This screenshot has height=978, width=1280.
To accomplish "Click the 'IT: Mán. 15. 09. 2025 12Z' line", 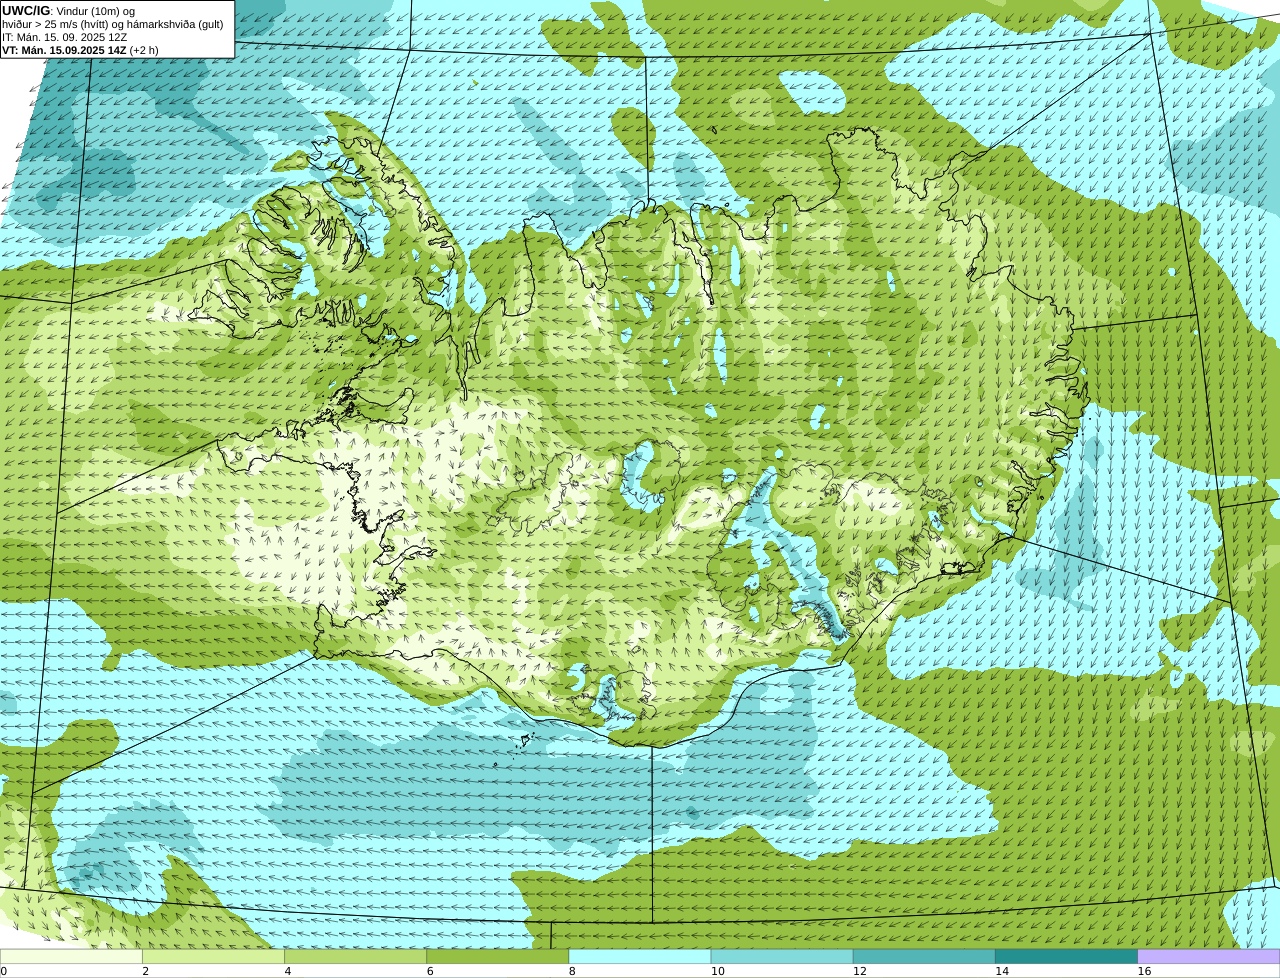I will 65,37.
